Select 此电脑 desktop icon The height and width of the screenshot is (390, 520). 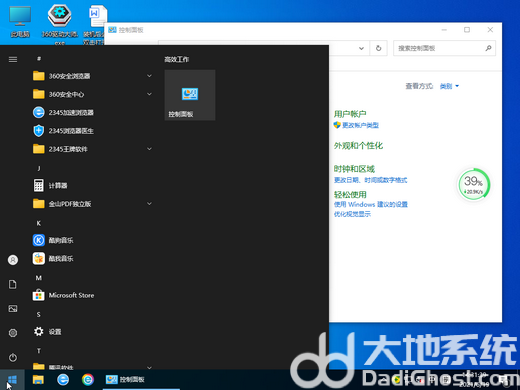coord(20,21)
